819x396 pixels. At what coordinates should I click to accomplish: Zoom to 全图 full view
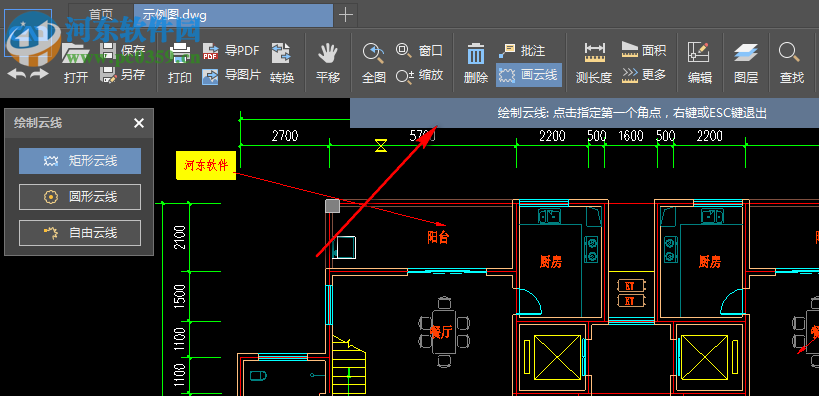coord(373,64)
